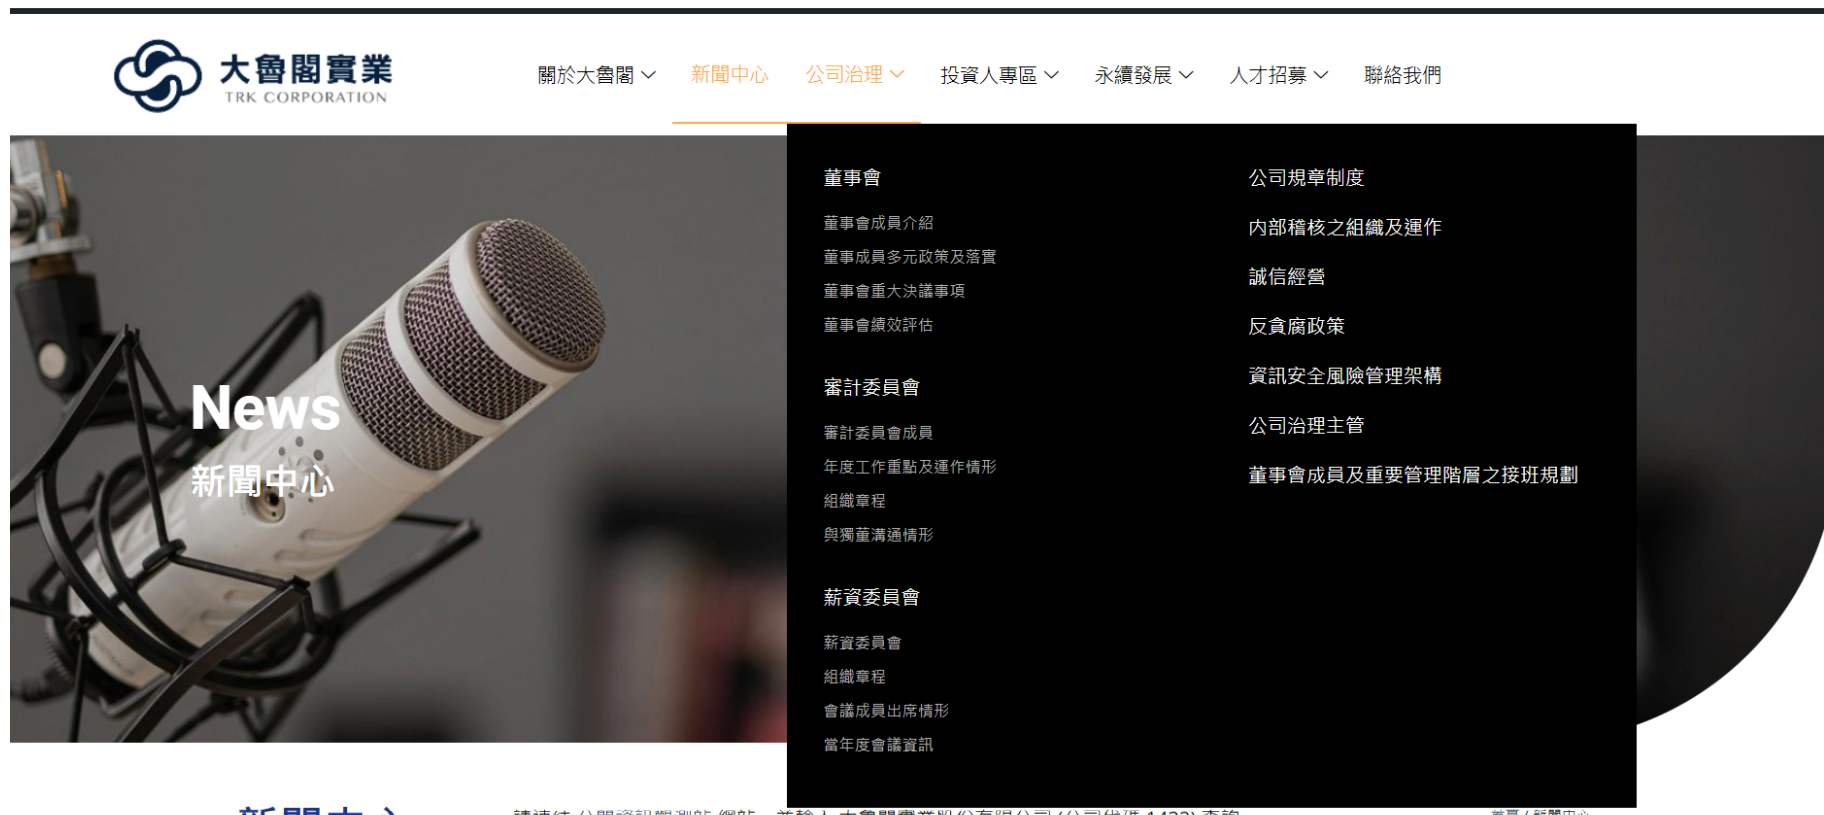The height and width of the screenshot is (815, 1824).
Task: Expand the 公司治理 dropdown chevron
Action: (897, 75)
